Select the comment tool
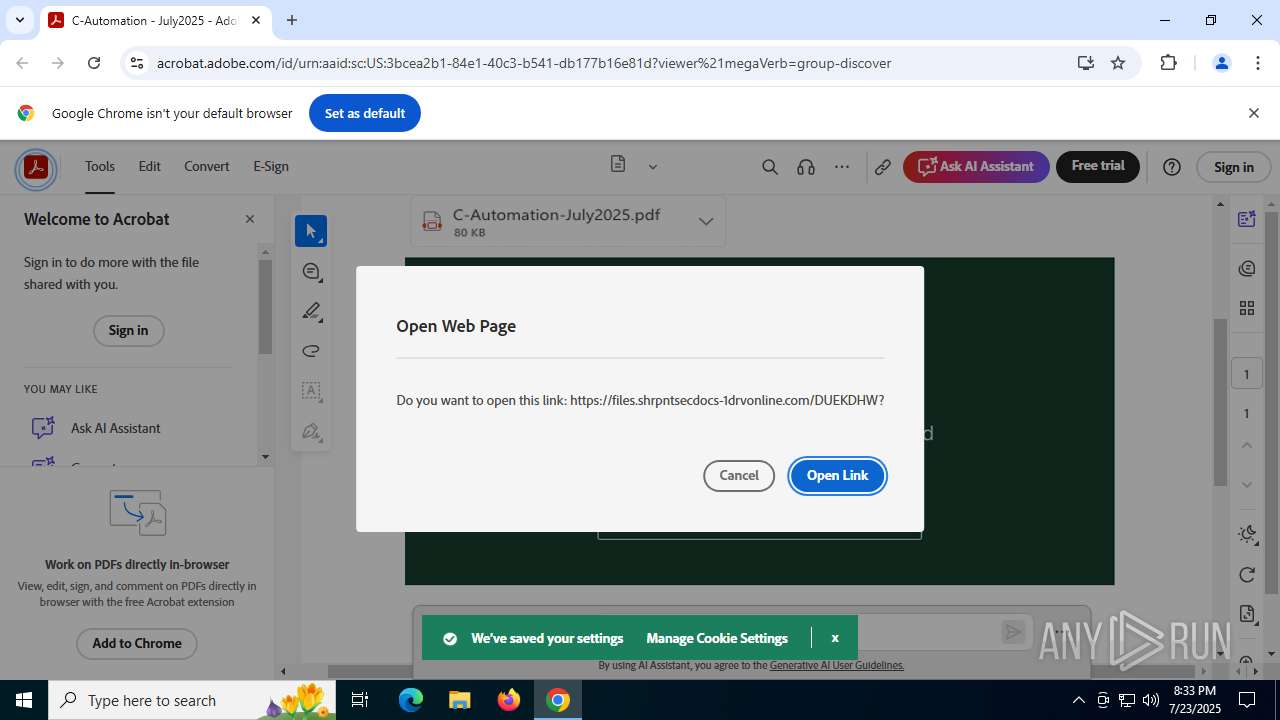Viewport: 1280px width, 720px height. (x=311, y=272)
